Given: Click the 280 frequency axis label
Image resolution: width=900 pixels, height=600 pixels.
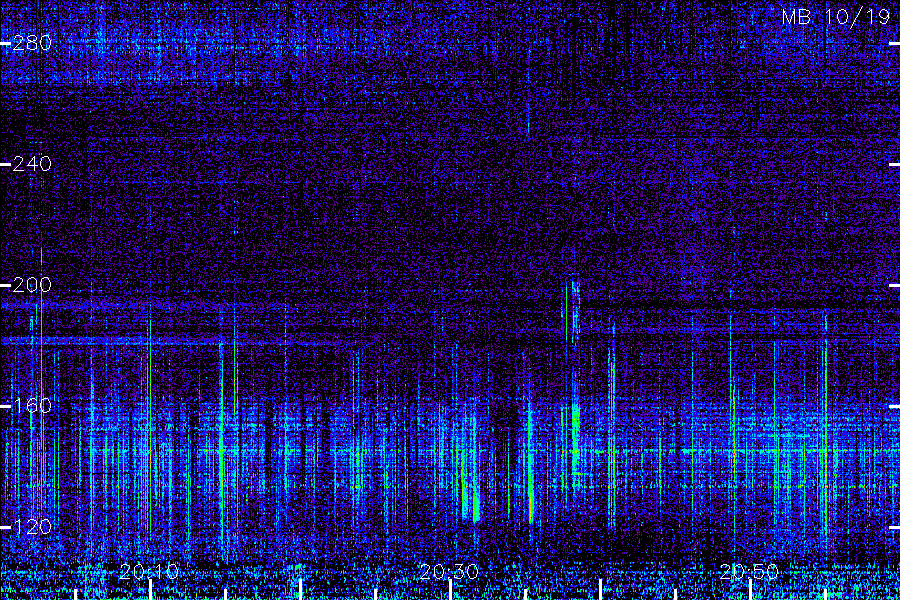Looking at the screenshot, I should 32,43.
